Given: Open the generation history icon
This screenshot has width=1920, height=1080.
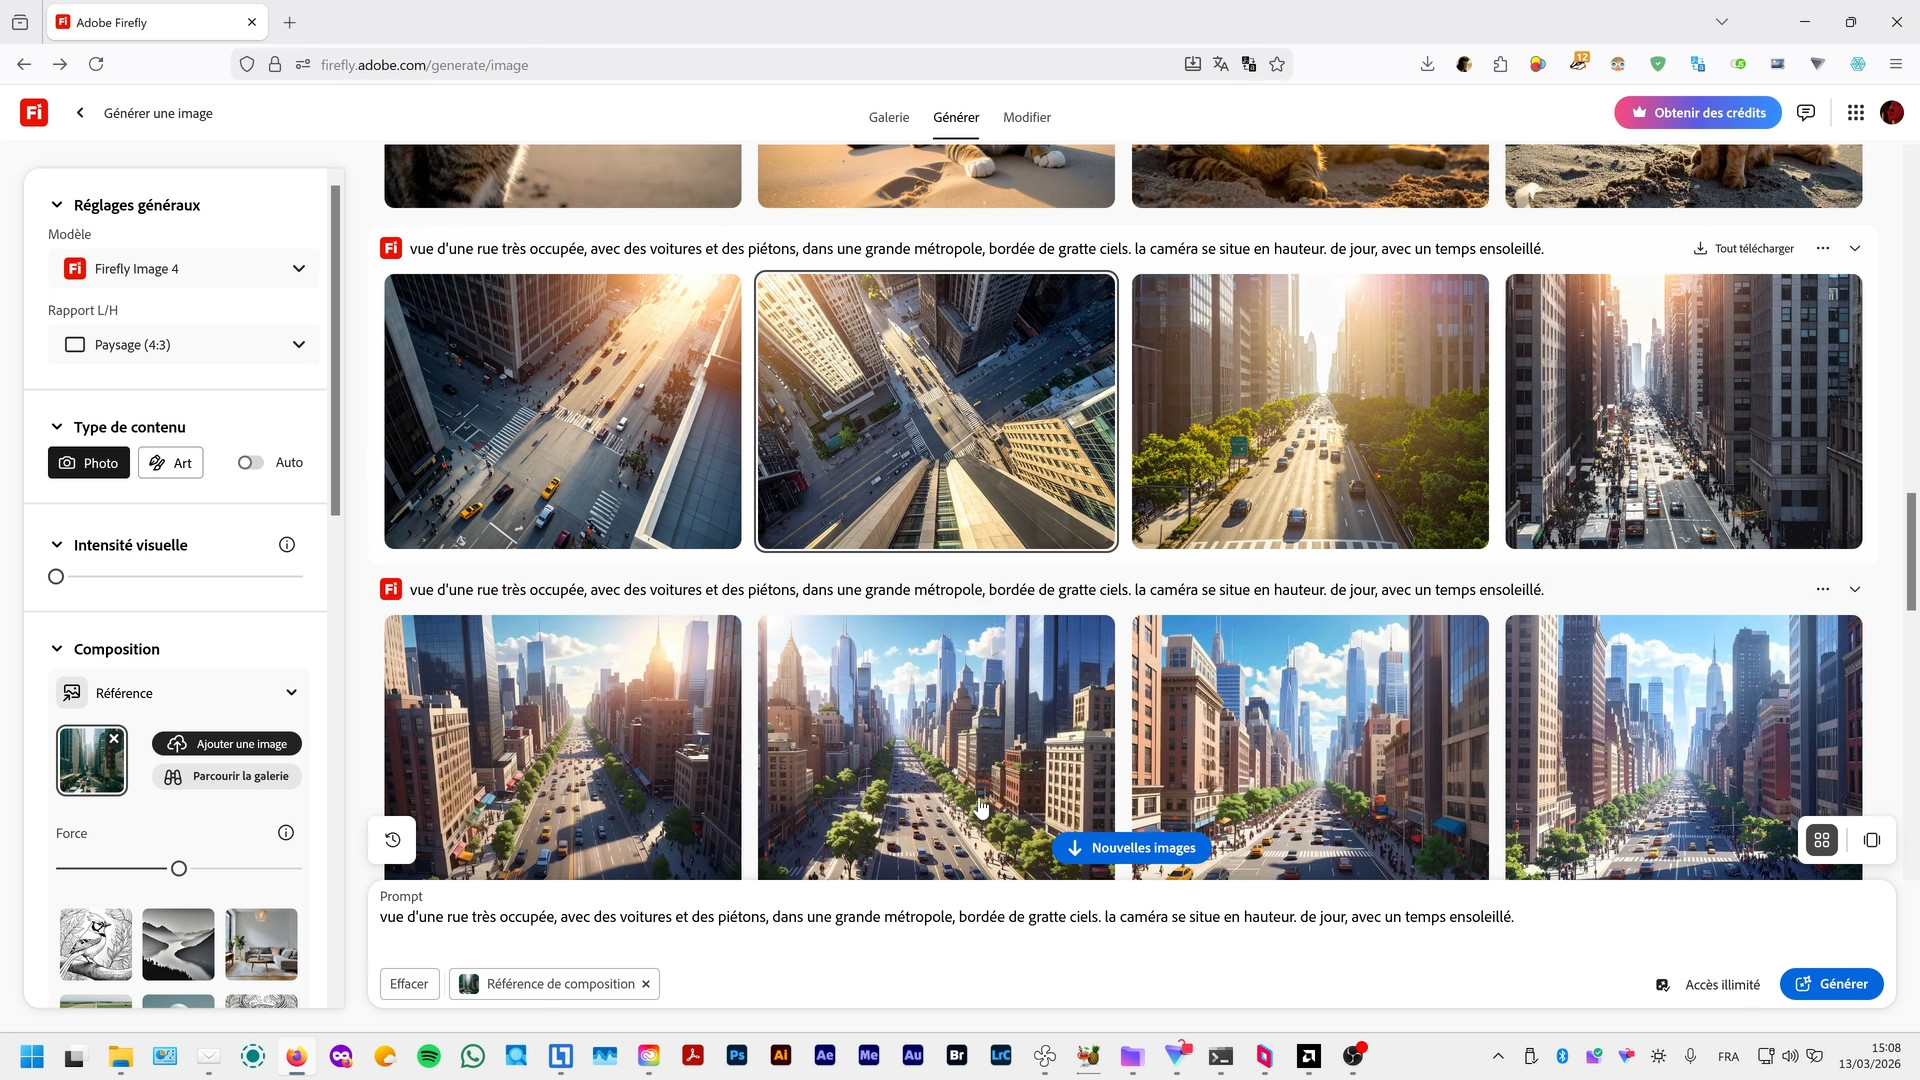Looking at the screenshot, I should pos(393,840).
